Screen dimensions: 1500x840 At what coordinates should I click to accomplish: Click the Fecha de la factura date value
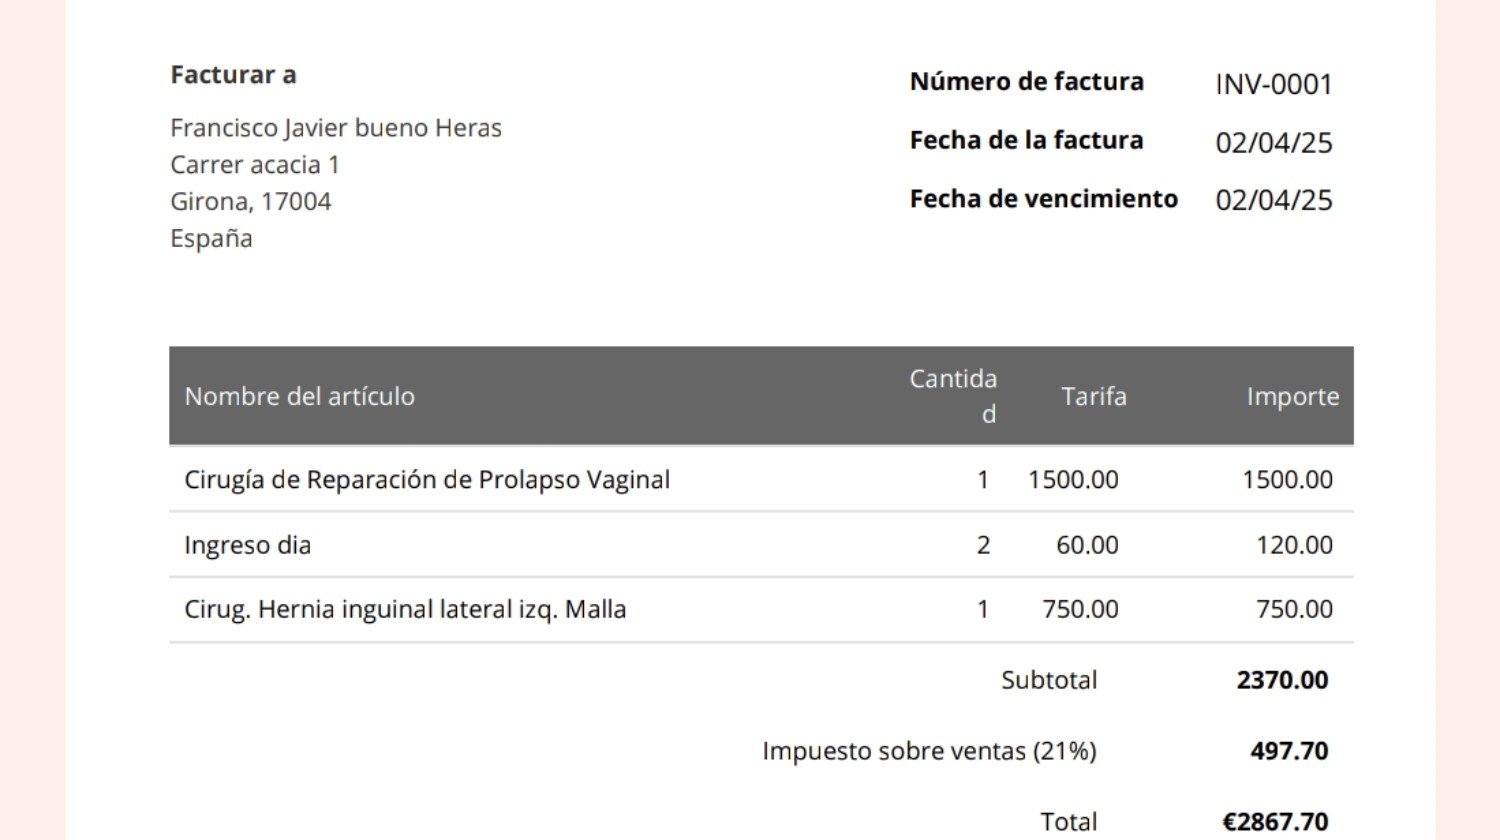pyautogui.click(x=1274, y=143)
